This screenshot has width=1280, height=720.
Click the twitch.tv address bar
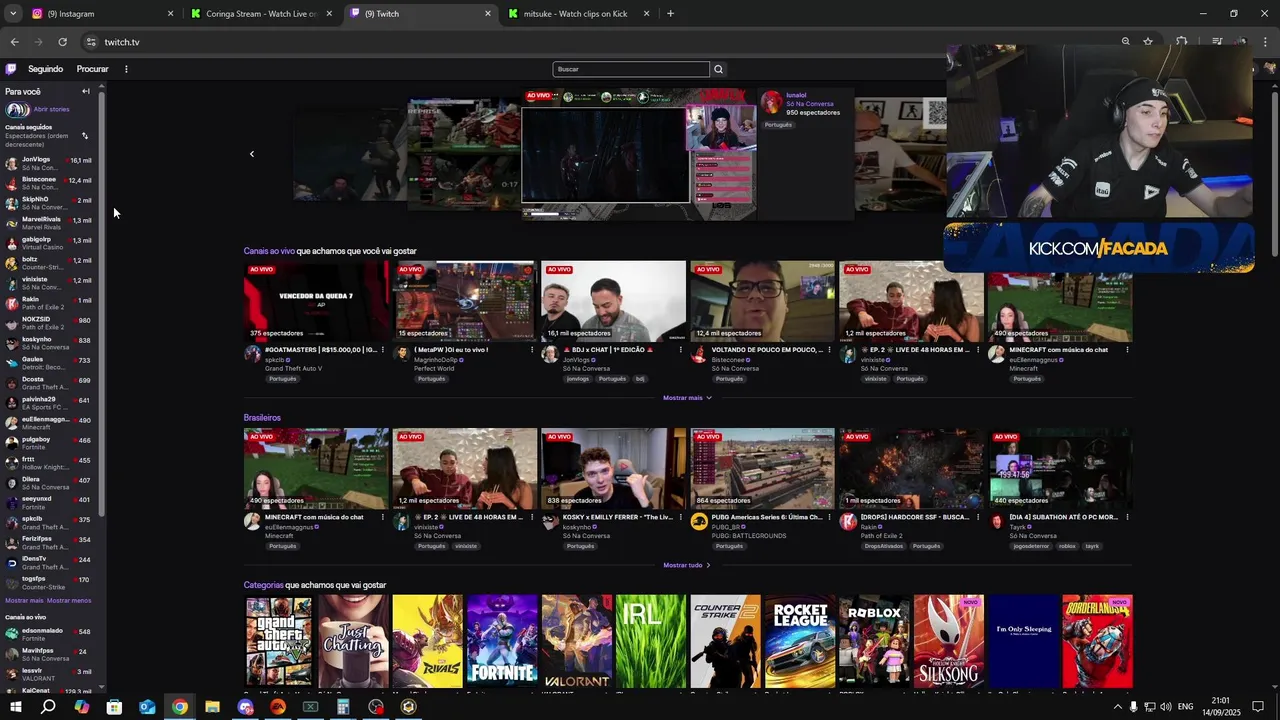tap(600, 42)
